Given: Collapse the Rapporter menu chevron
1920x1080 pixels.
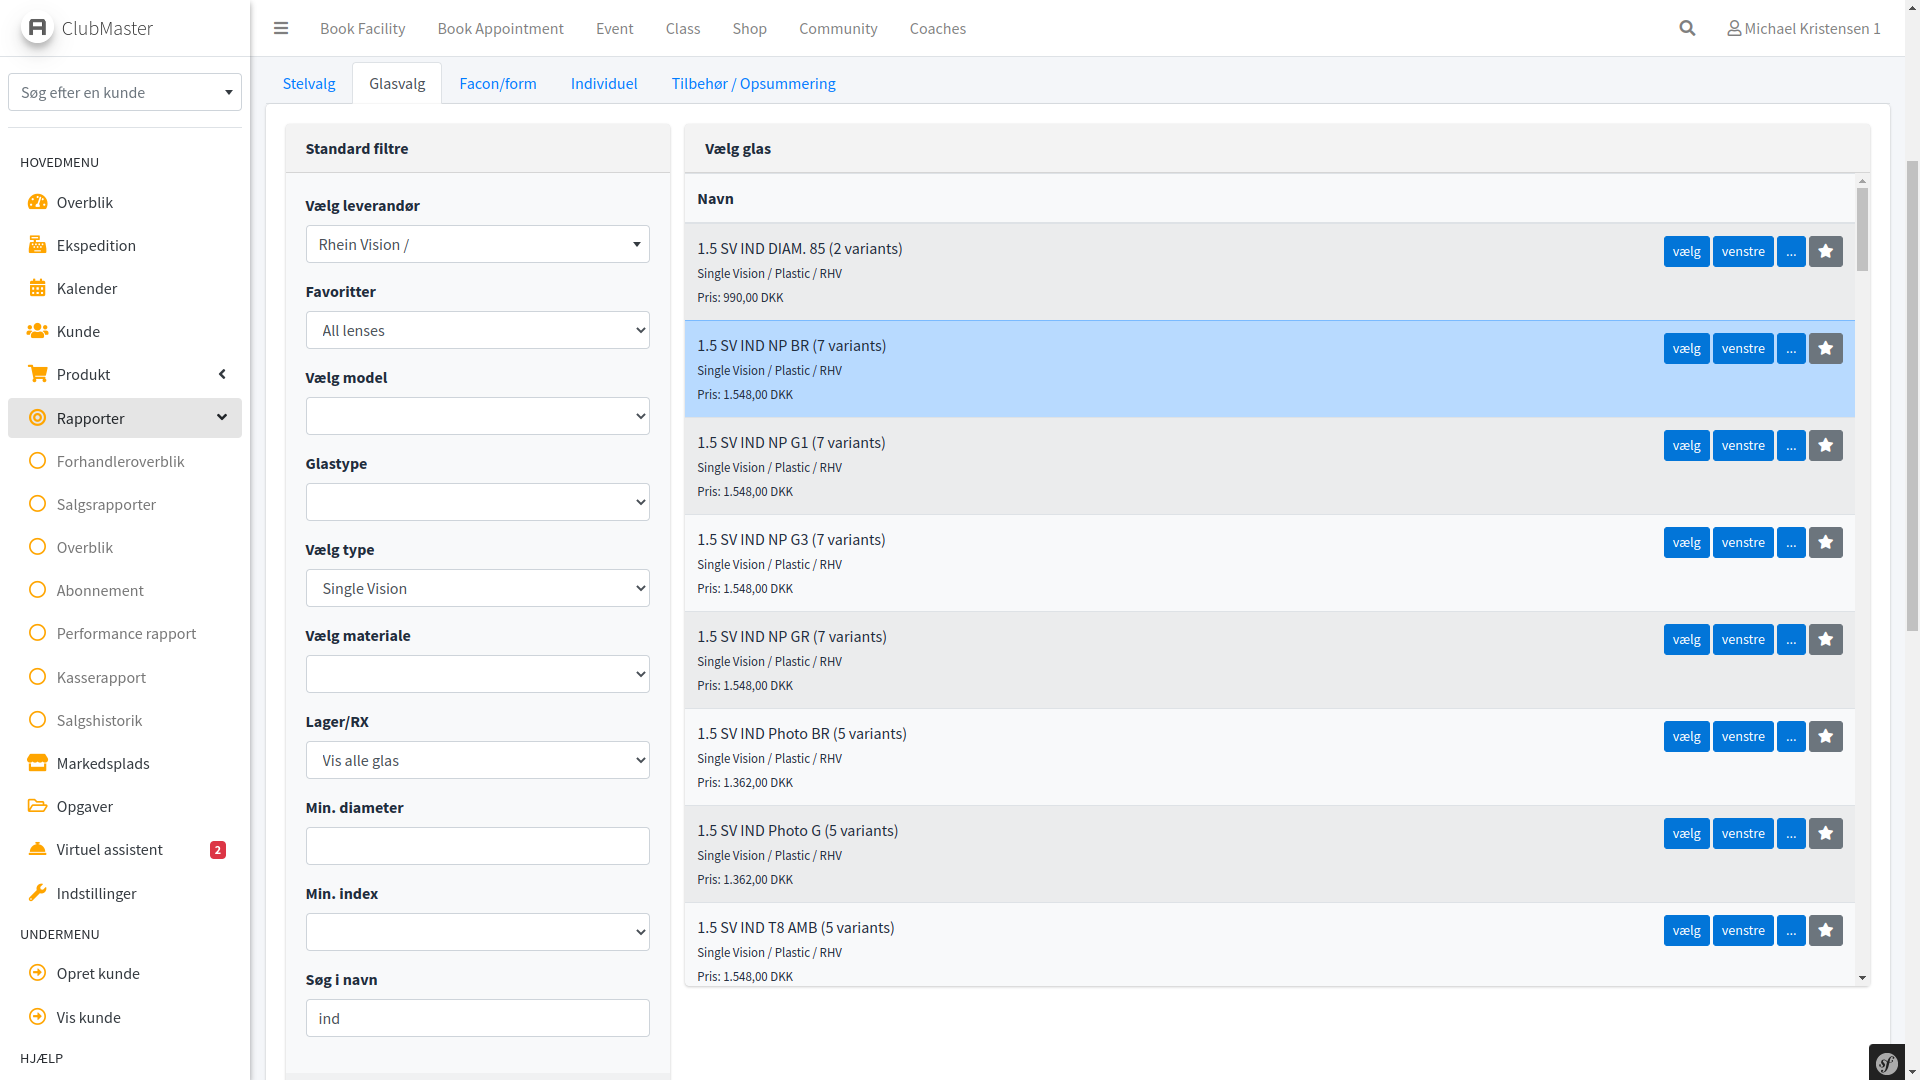Looking at the screenshot, I should click(222, 417).
